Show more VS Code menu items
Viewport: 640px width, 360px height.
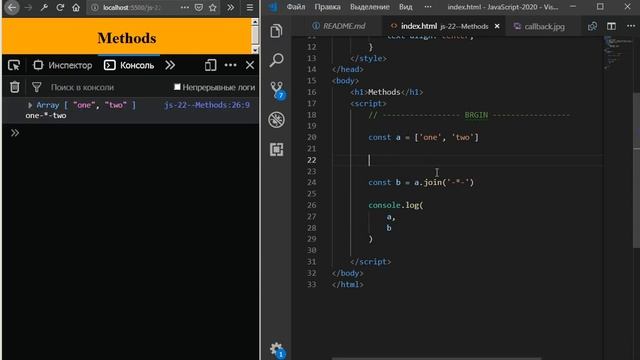[x=427, y=7]
